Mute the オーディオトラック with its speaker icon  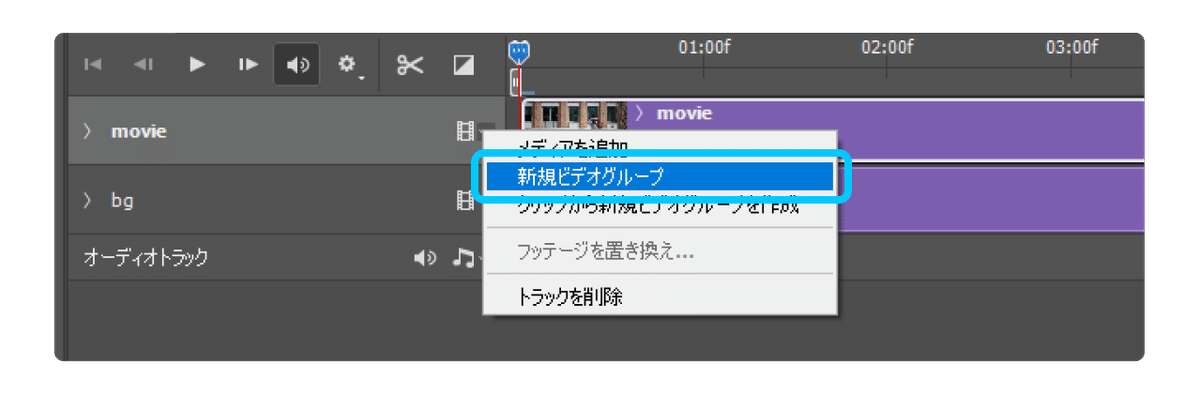pyautogui.click(x=425, y=258)
